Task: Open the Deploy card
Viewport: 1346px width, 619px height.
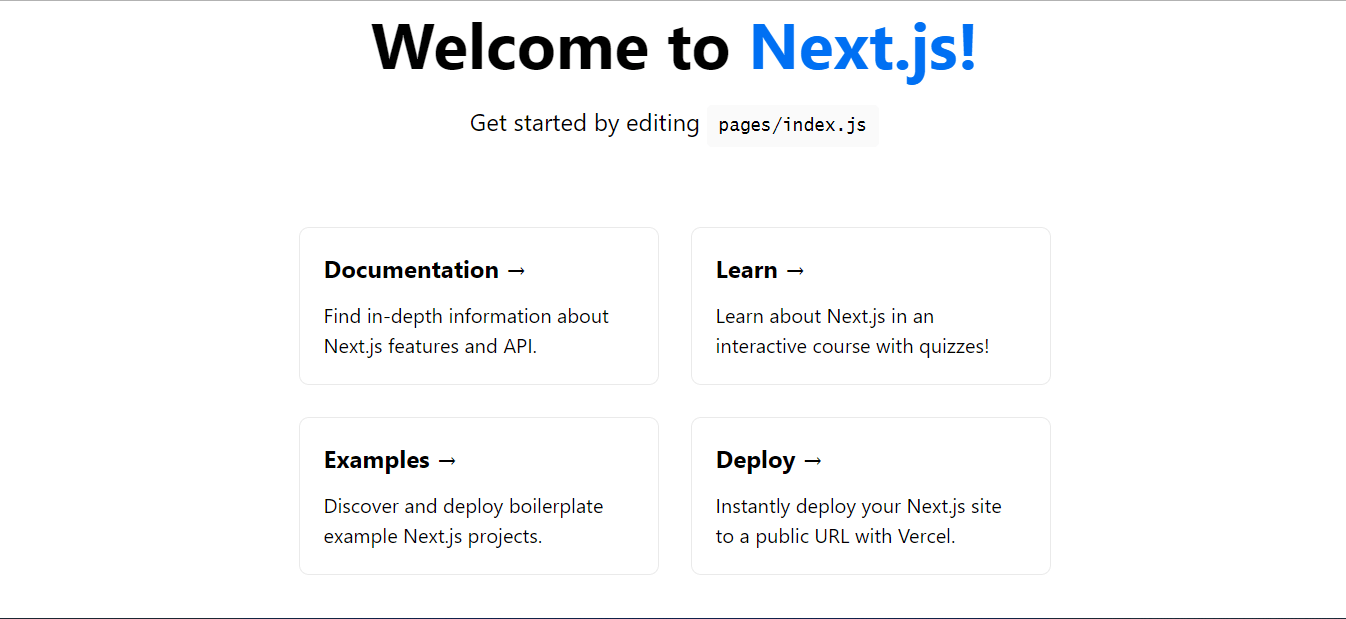Action: (871, 496)
